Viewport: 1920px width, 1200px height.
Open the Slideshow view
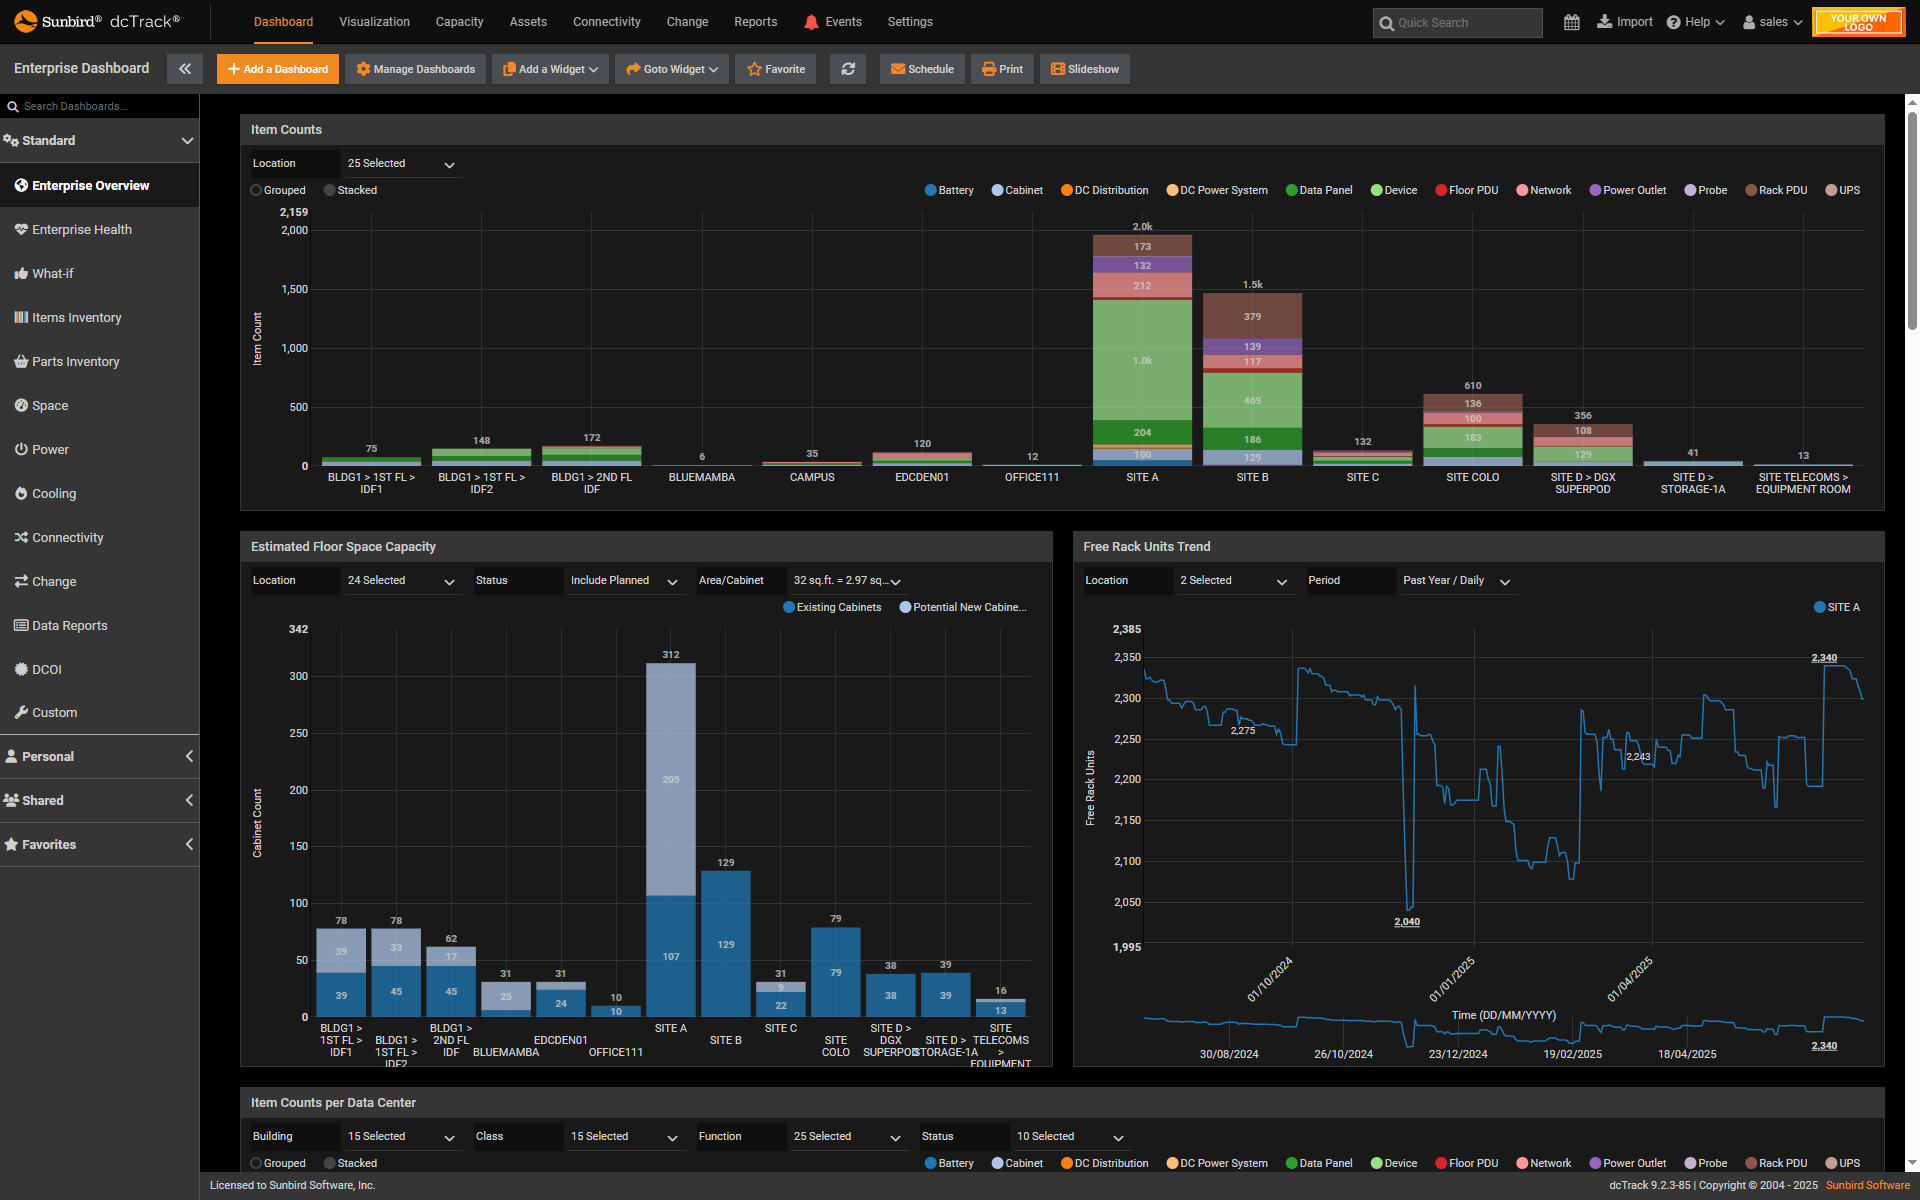1085,69
